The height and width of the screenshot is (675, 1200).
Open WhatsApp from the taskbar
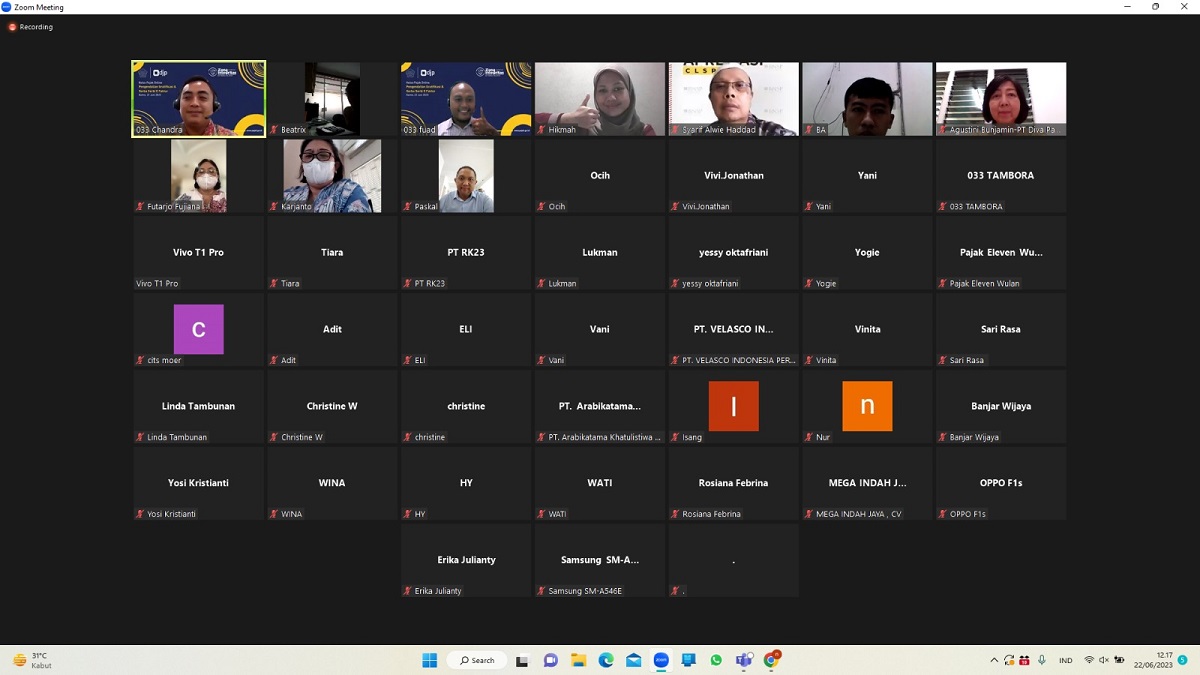(x=716, y=660)
